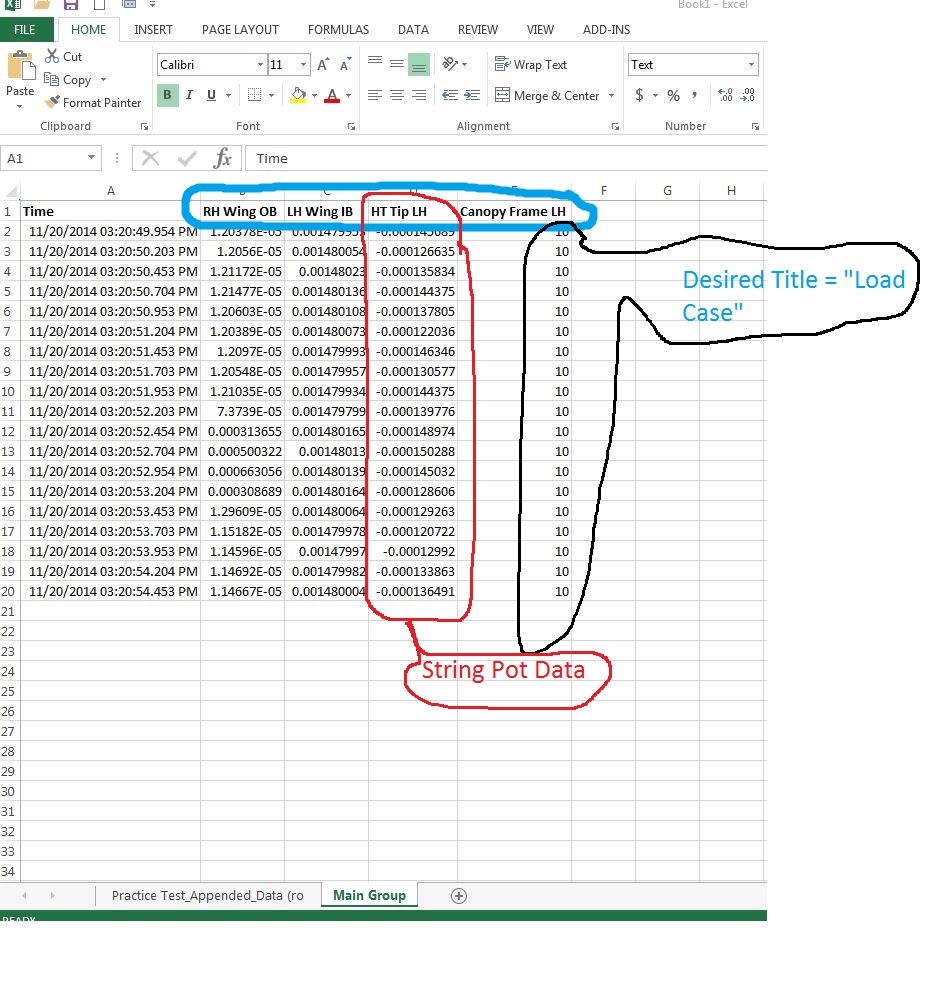
Task: Click Increase Font Size icon
Action: point(323,65)
